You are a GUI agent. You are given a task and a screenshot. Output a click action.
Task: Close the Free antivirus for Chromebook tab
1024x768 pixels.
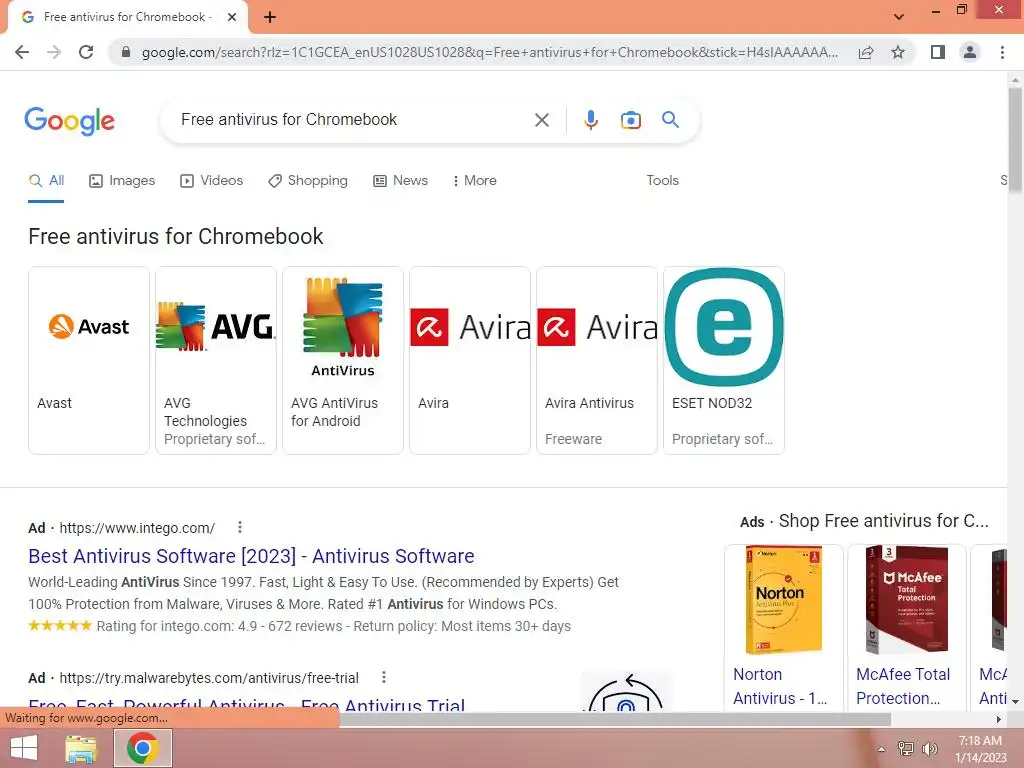tap(232, 18)
